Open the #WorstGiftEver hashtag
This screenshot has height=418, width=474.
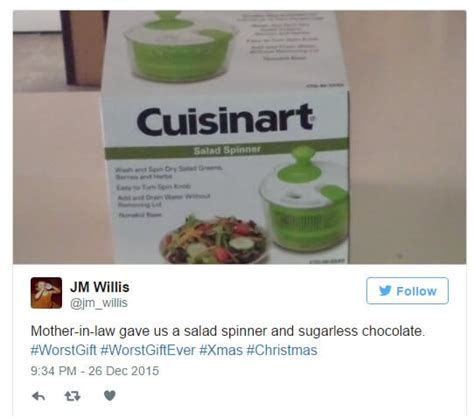[148, 350]
